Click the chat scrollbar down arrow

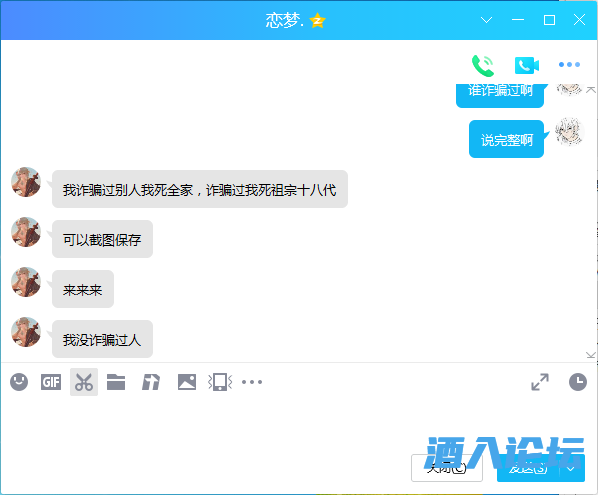coord(591,355)
